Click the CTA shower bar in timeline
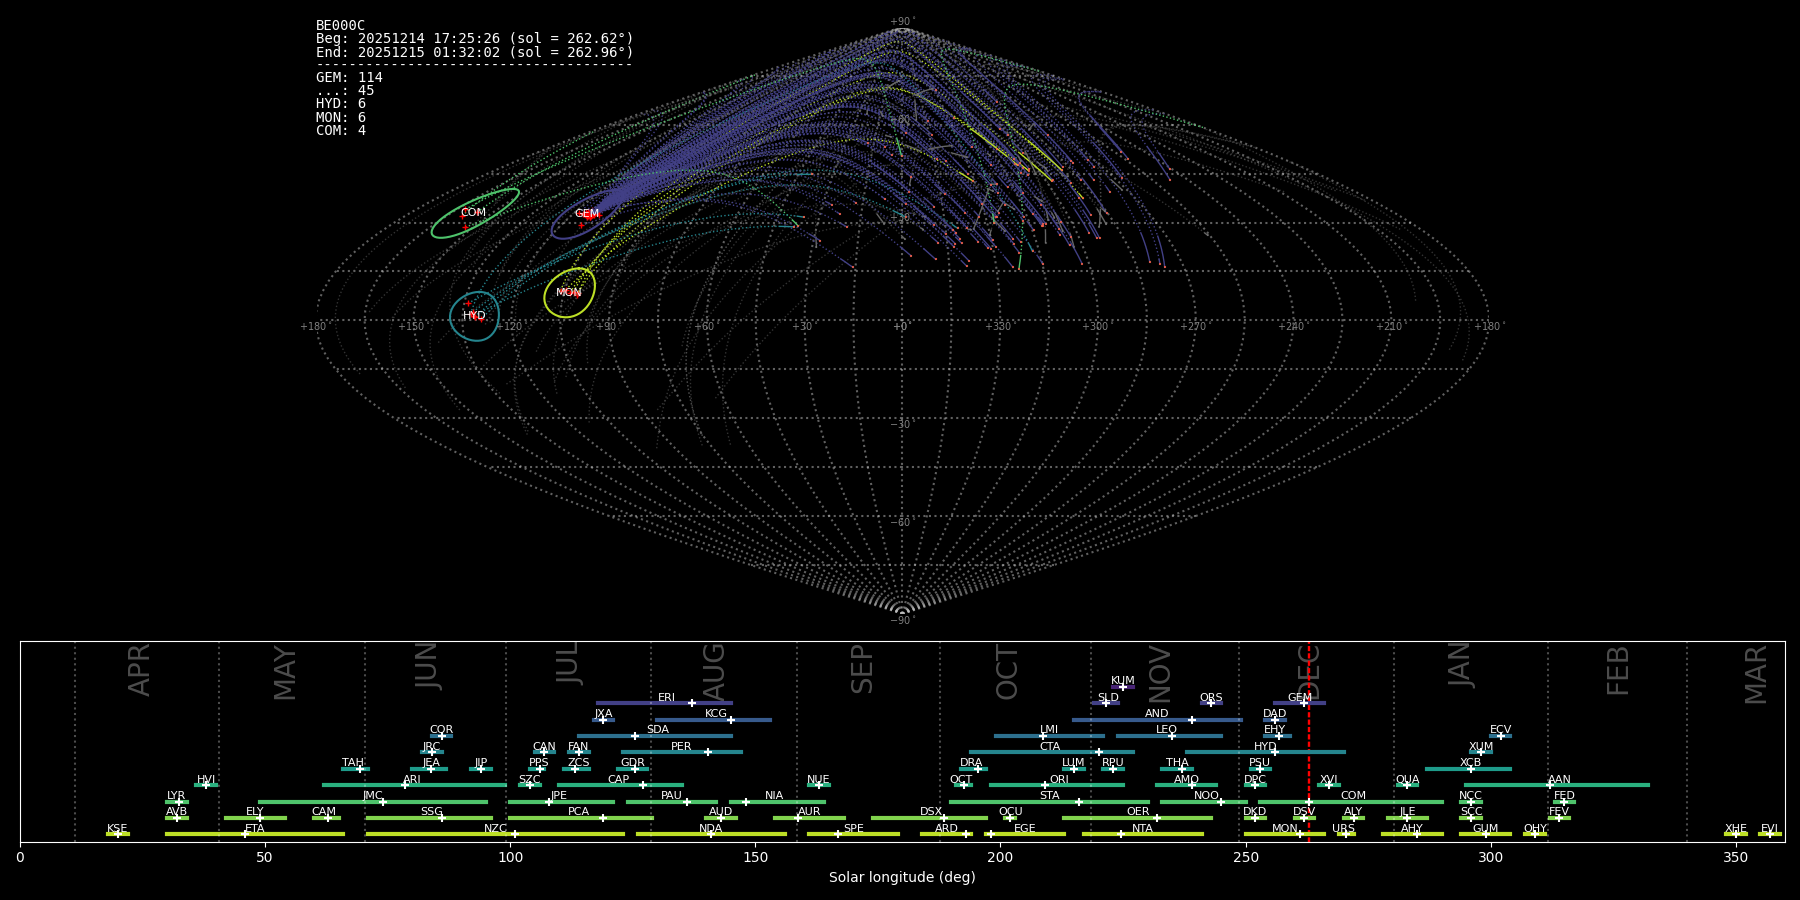This screenshot has width=1800, height=900. [x=1052, y=752]
